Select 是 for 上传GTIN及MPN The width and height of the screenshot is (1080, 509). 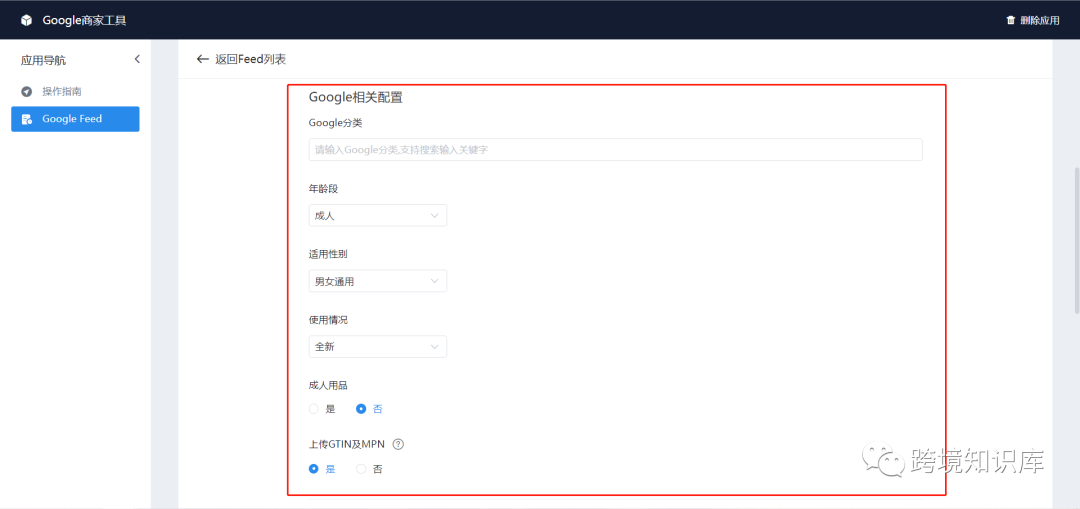point(314,469)
